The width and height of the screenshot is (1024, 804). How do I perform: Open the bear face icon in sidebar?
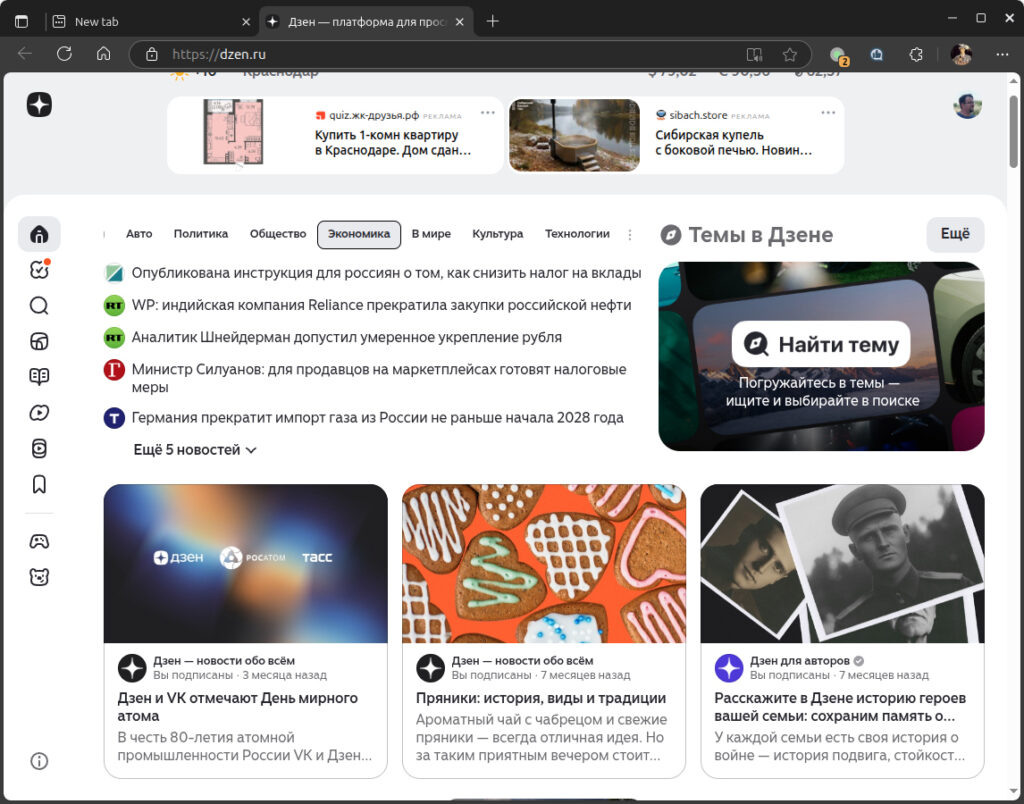click(39, 577)
